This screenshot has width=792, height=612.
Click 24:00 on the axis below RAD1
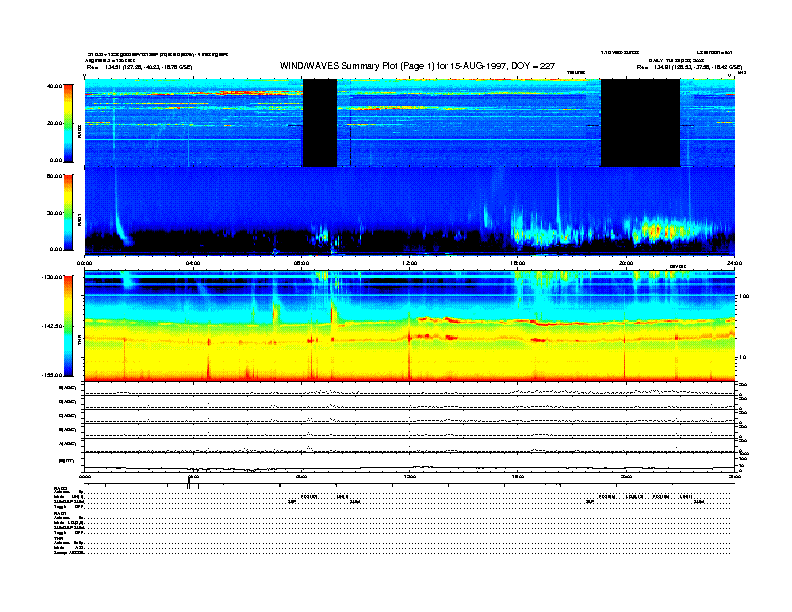[x=734, y=263]
